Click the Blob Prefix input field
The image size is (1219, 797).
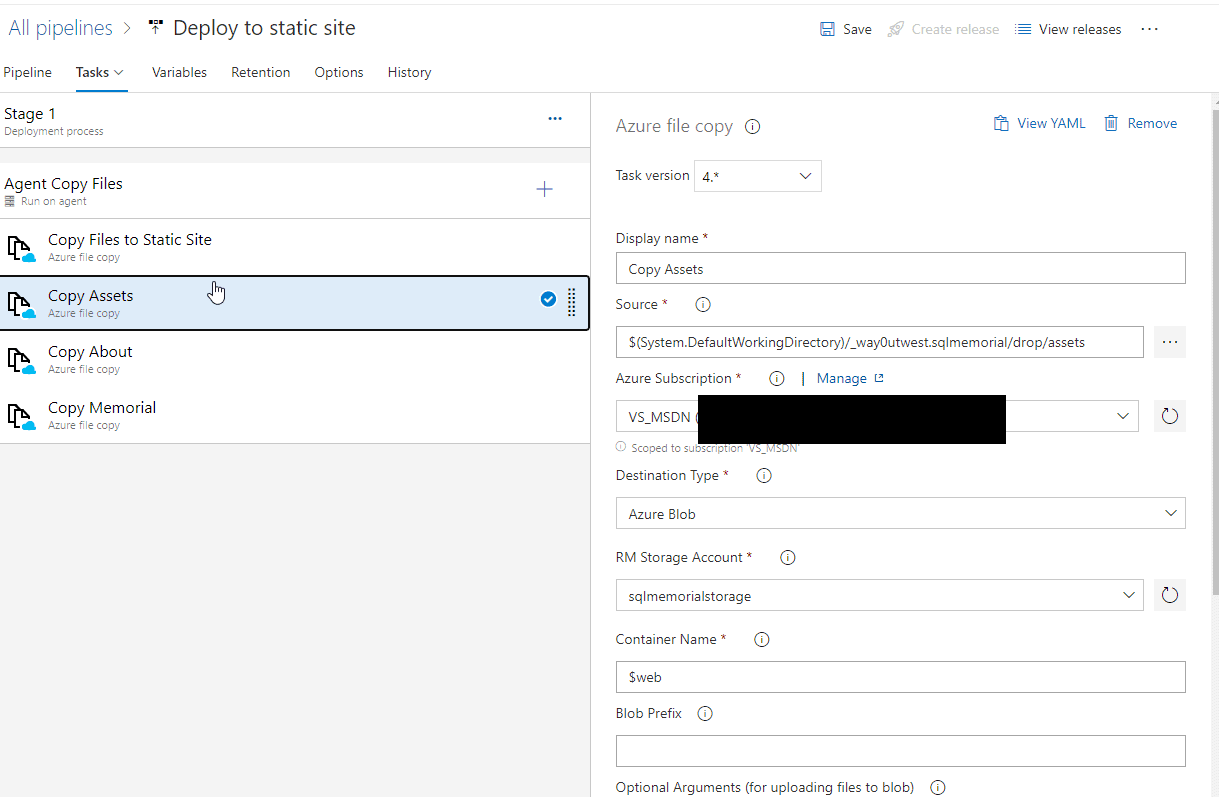[x=900, y=751]
